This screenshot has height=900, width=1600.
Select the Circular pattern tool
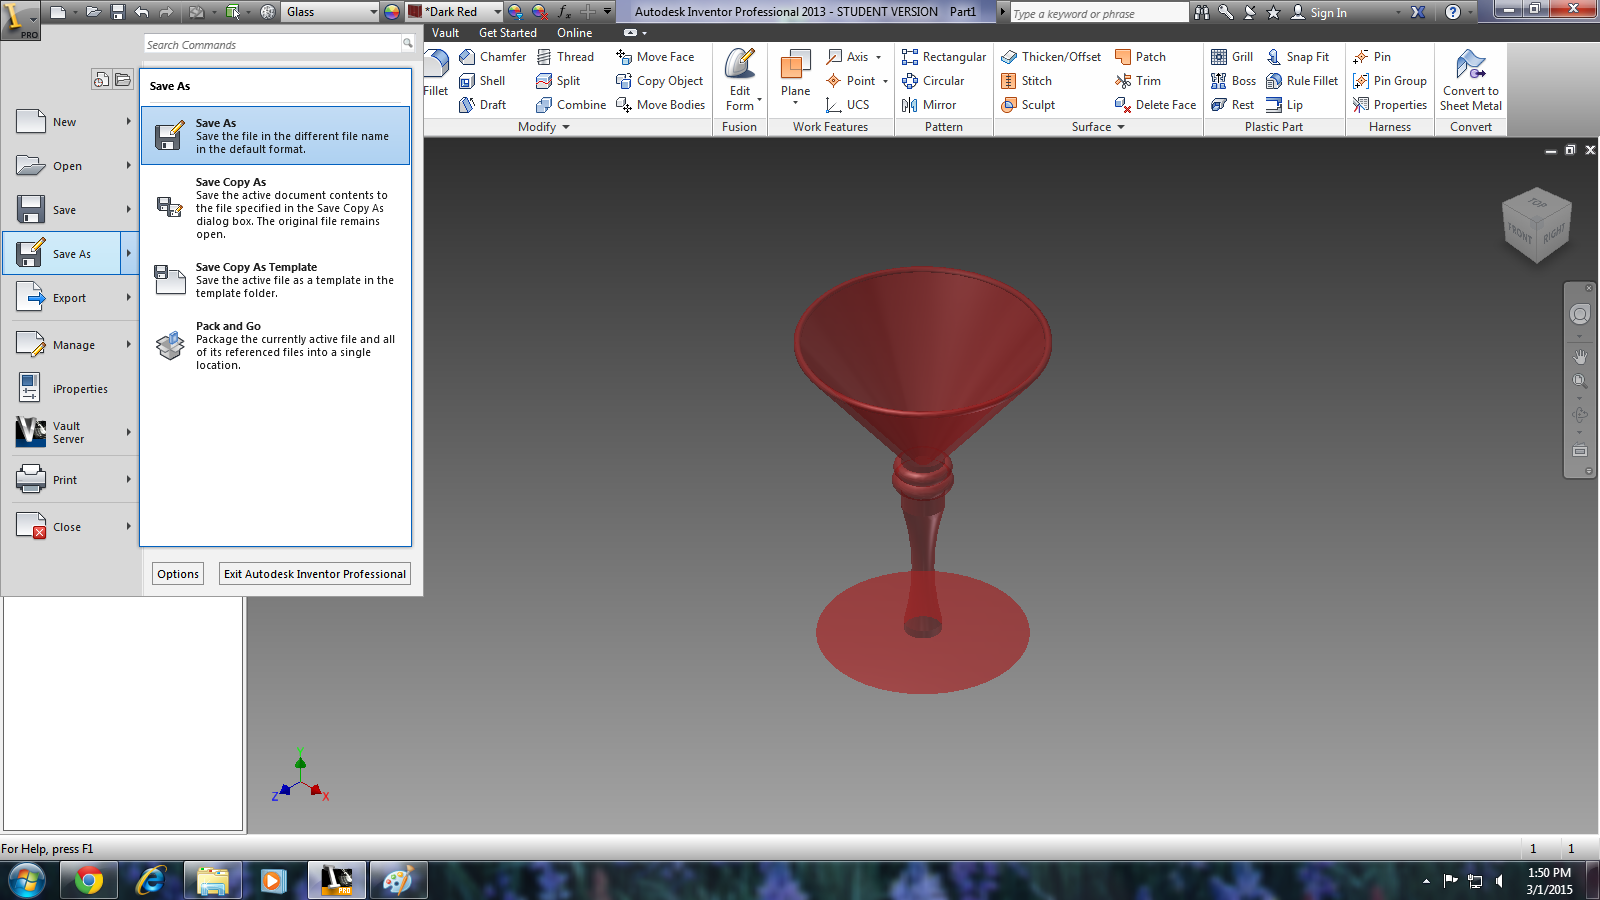pos(933,81)
